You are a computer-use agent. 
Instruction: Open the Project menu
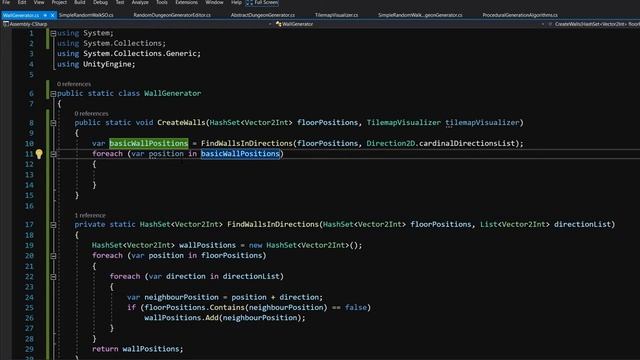59,2
